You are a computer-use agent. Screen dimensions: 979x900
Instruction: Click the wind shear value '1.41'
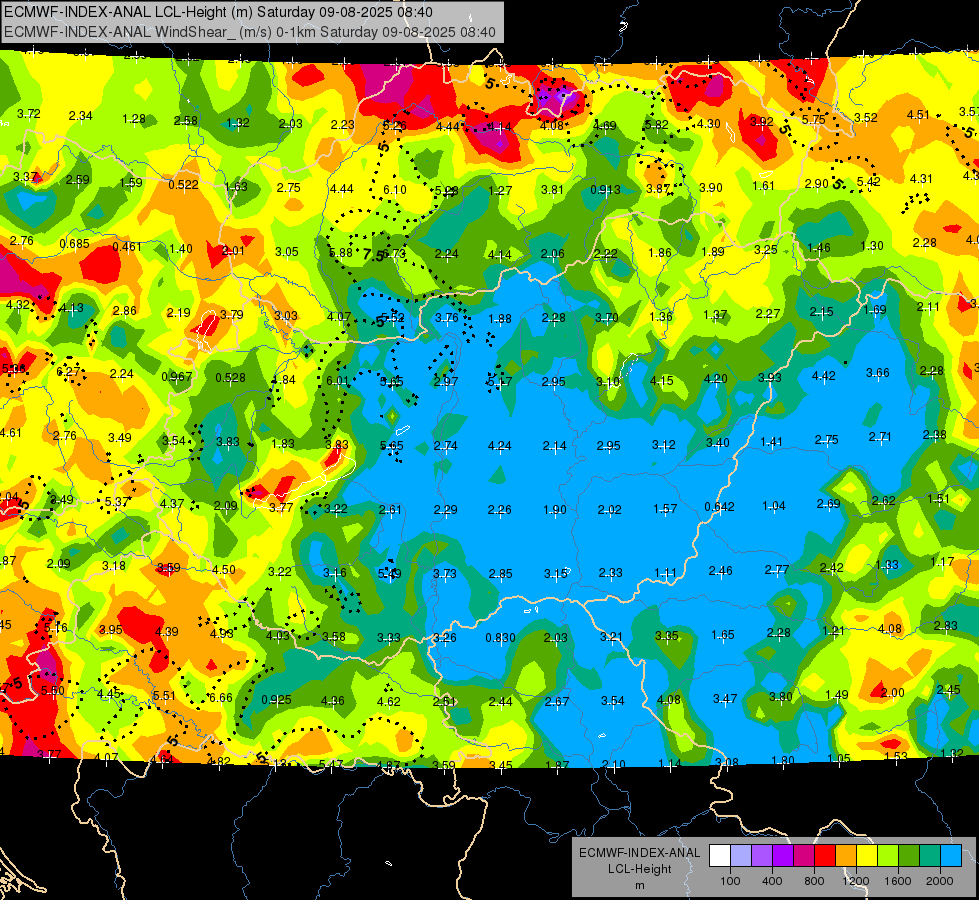tap(771, 442)
